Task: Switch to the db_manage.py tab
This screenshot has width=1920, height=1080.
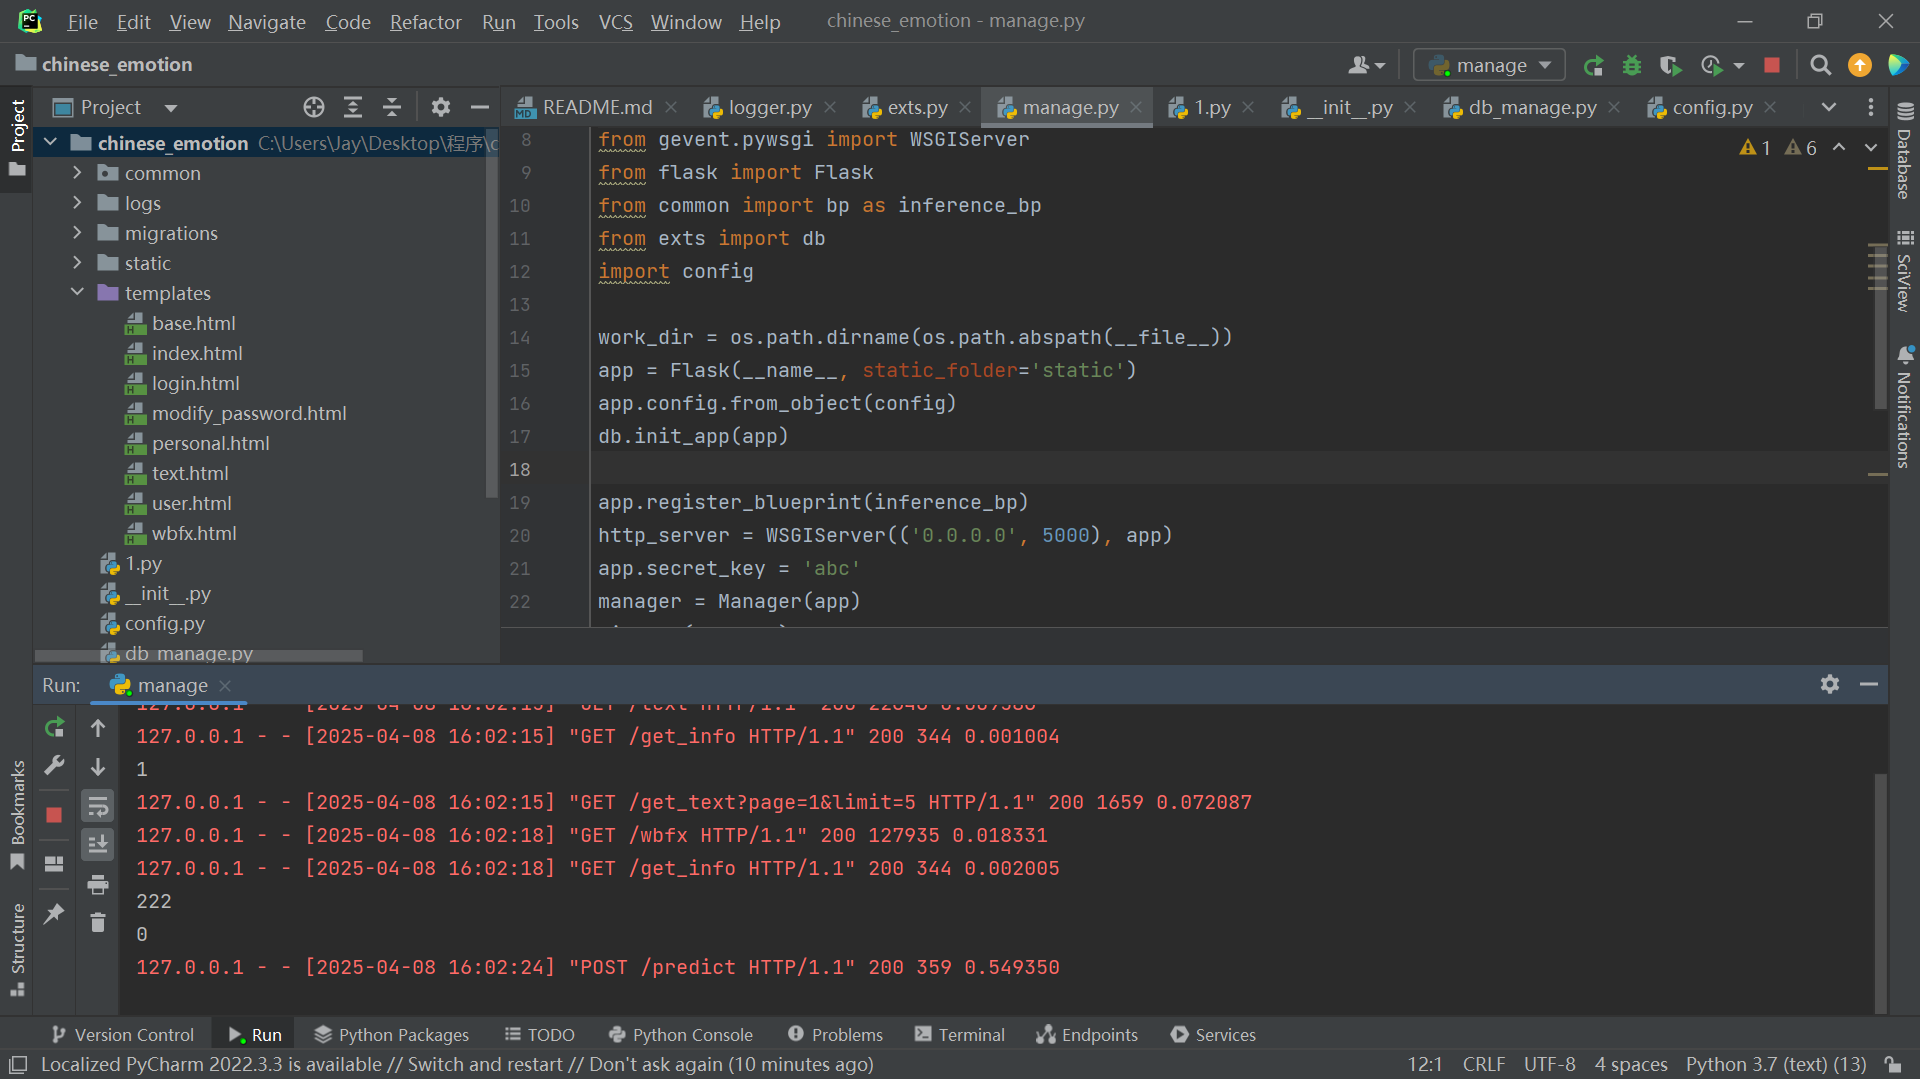Action: (1532, 107)
